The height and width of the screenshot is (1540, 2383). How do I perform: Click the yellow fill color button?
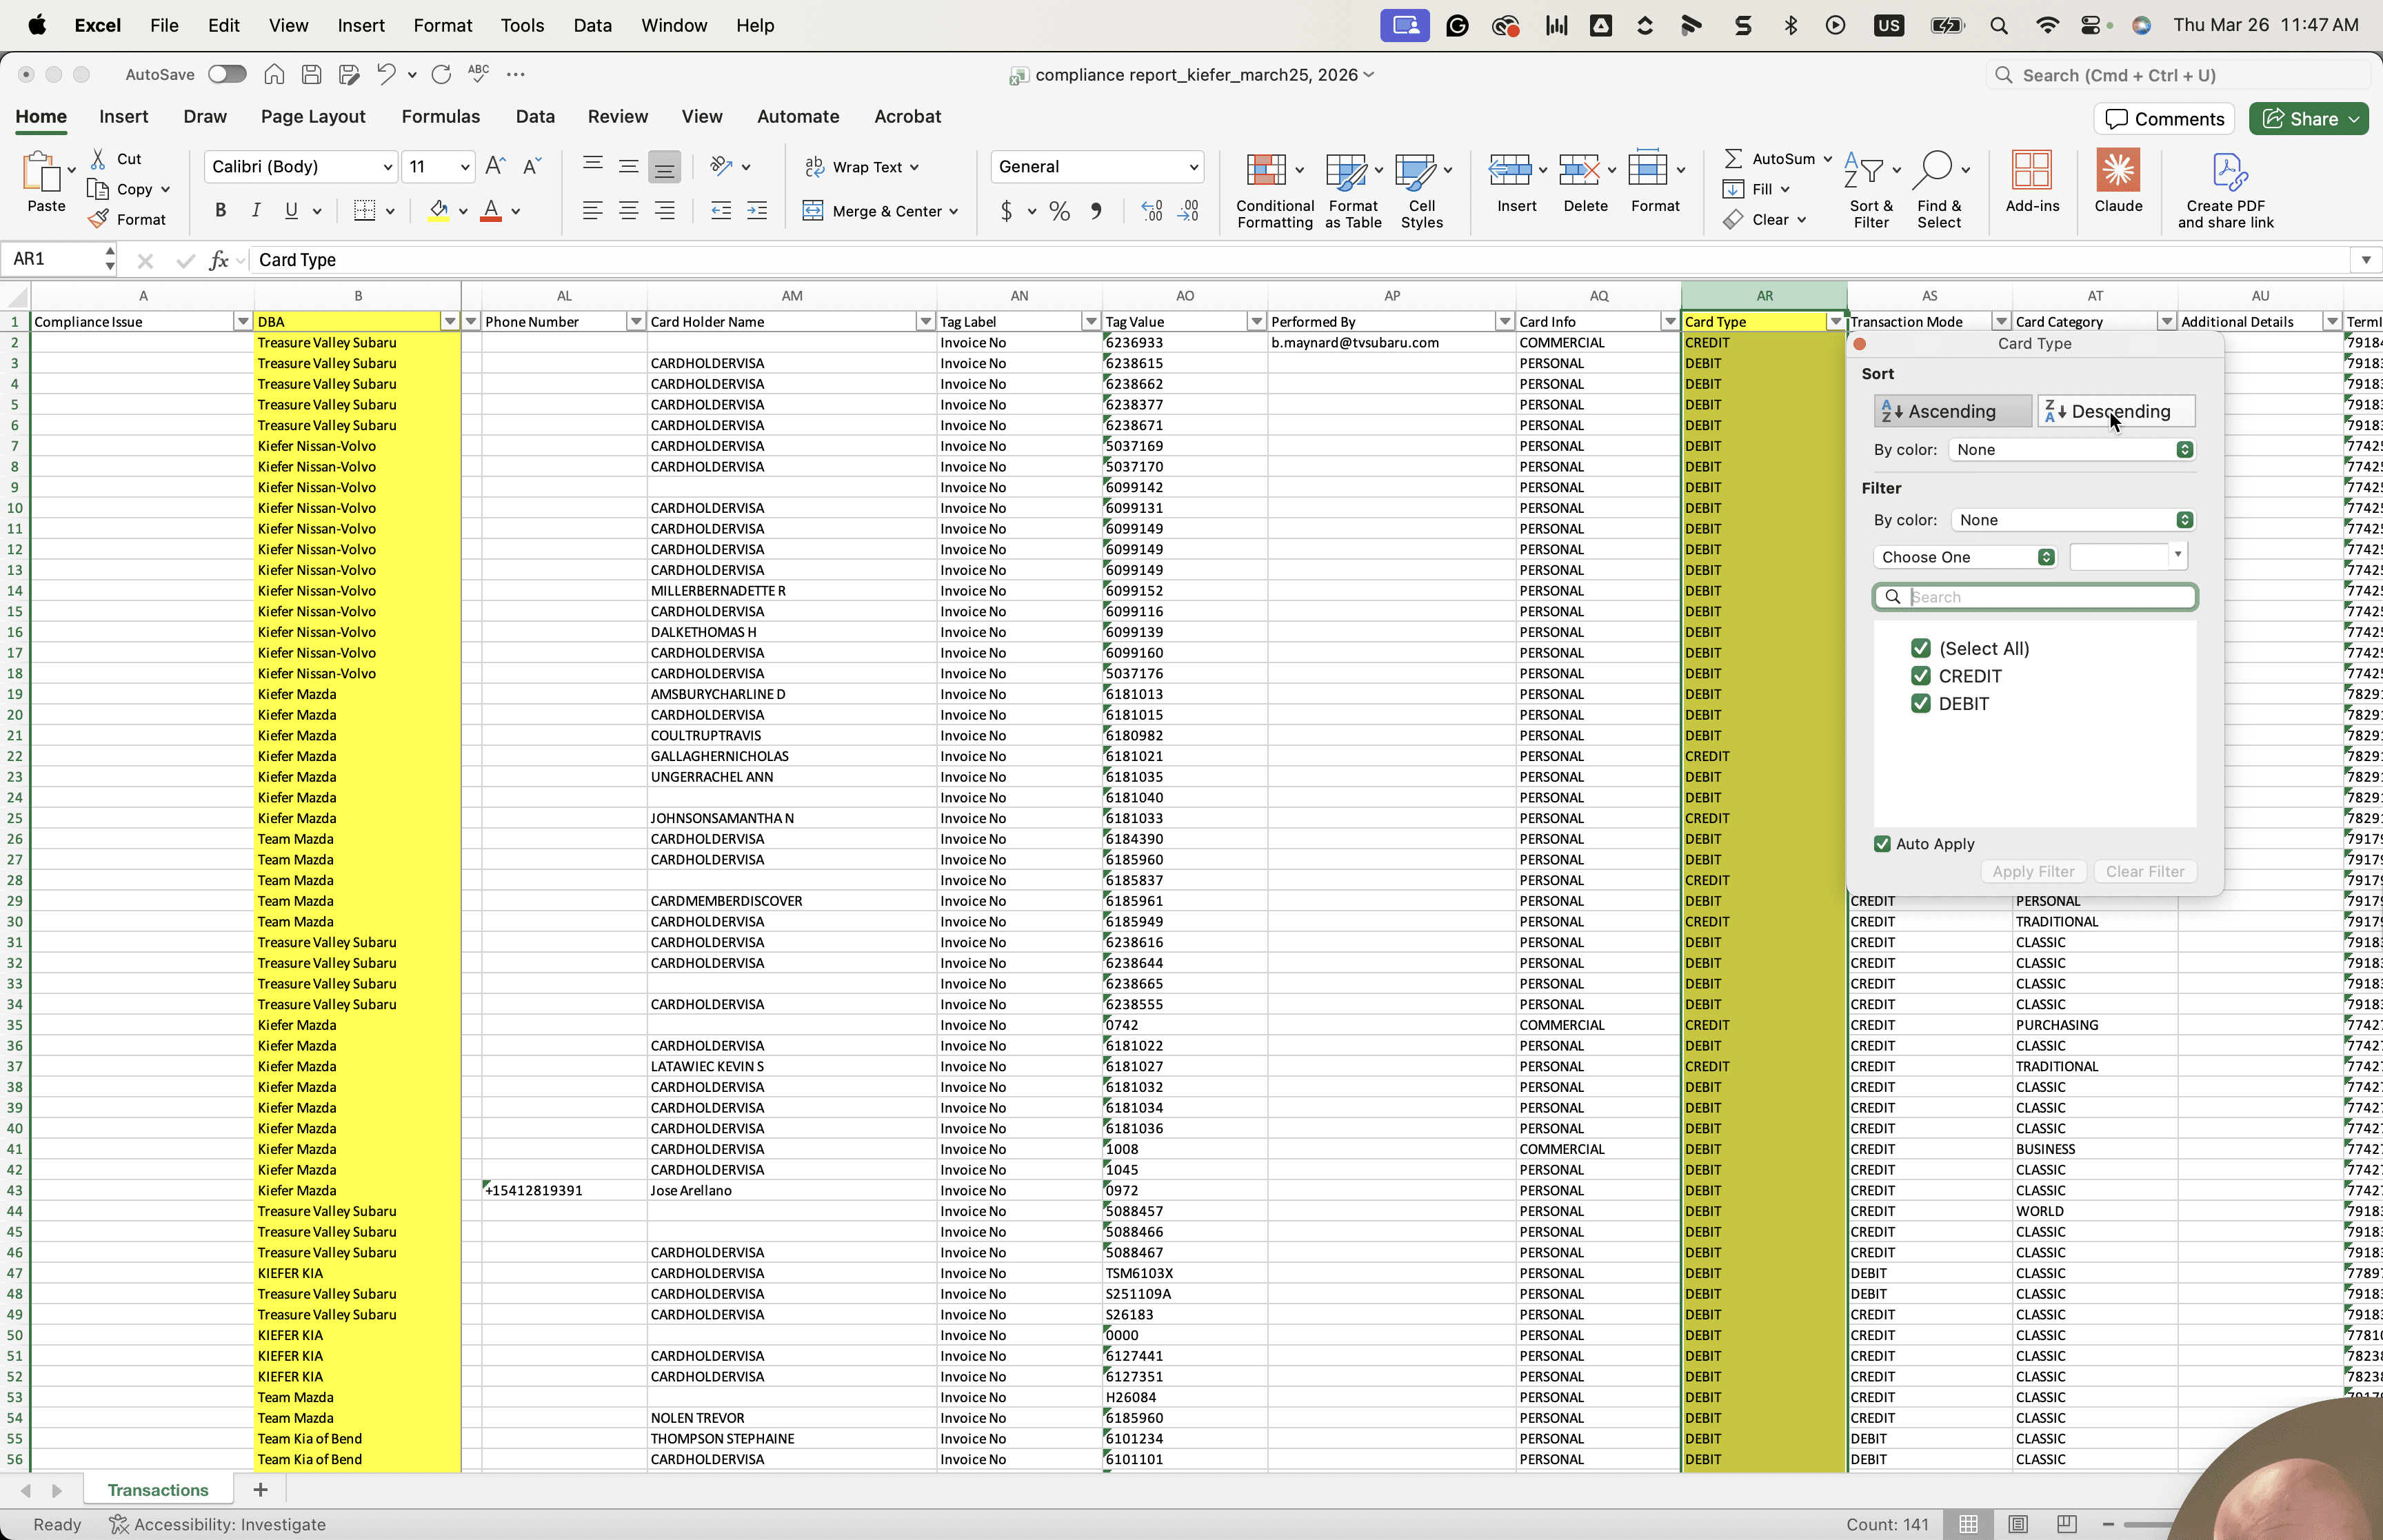[x=438, y=211]
